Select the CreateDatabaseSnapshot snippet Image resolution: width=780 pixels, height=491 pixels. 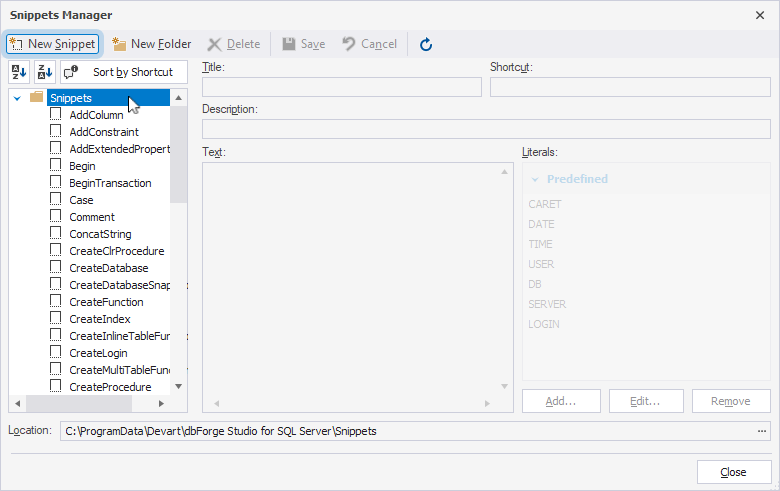(119, 285)
